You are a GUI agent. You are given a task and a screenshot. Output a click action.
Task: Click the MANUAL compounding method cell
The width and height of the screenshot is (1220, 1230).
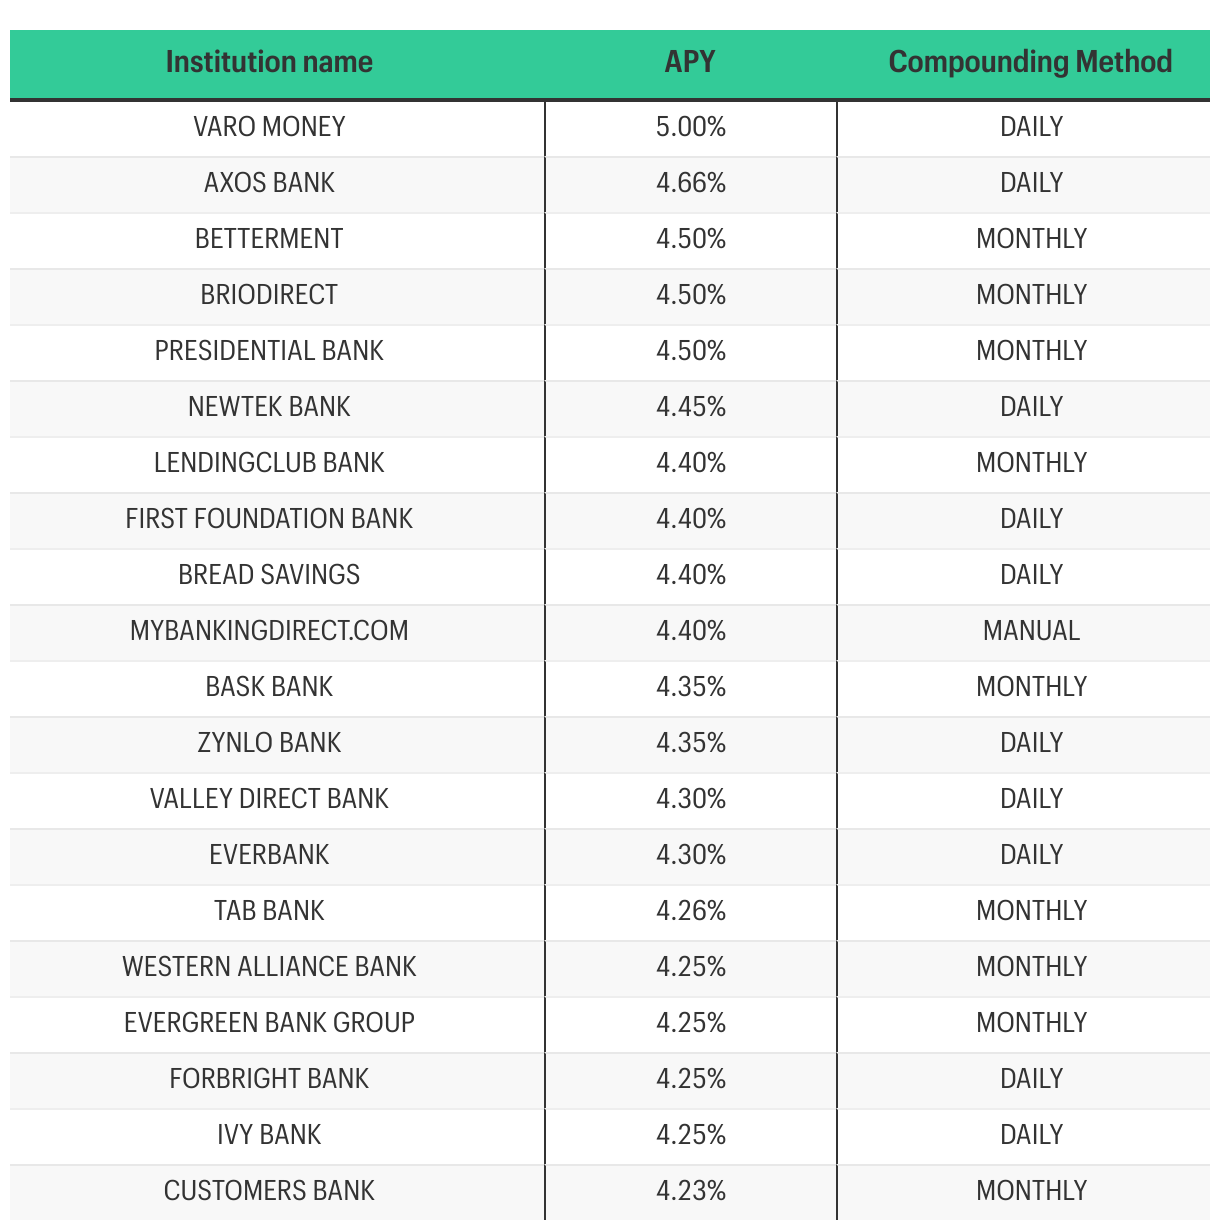pos(1031,631)
